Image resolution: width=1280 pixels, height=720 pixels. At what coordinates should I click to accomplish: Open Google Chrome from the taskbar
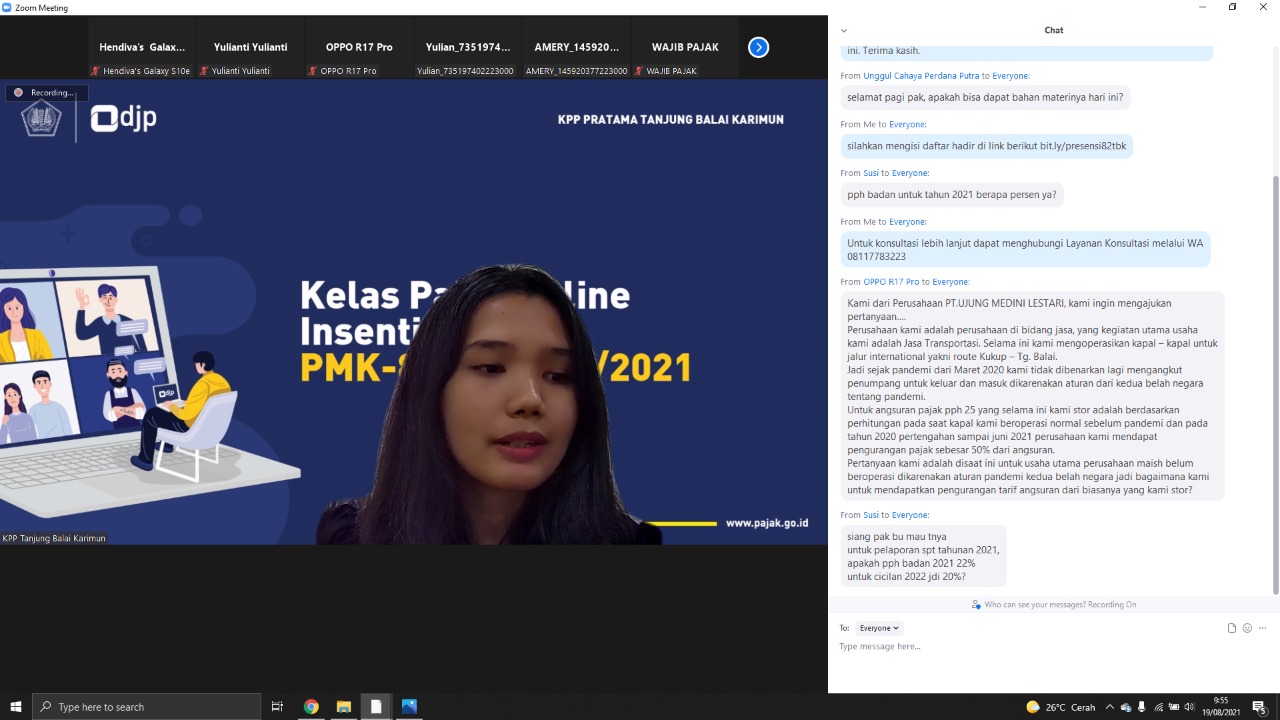coord(311,707)
